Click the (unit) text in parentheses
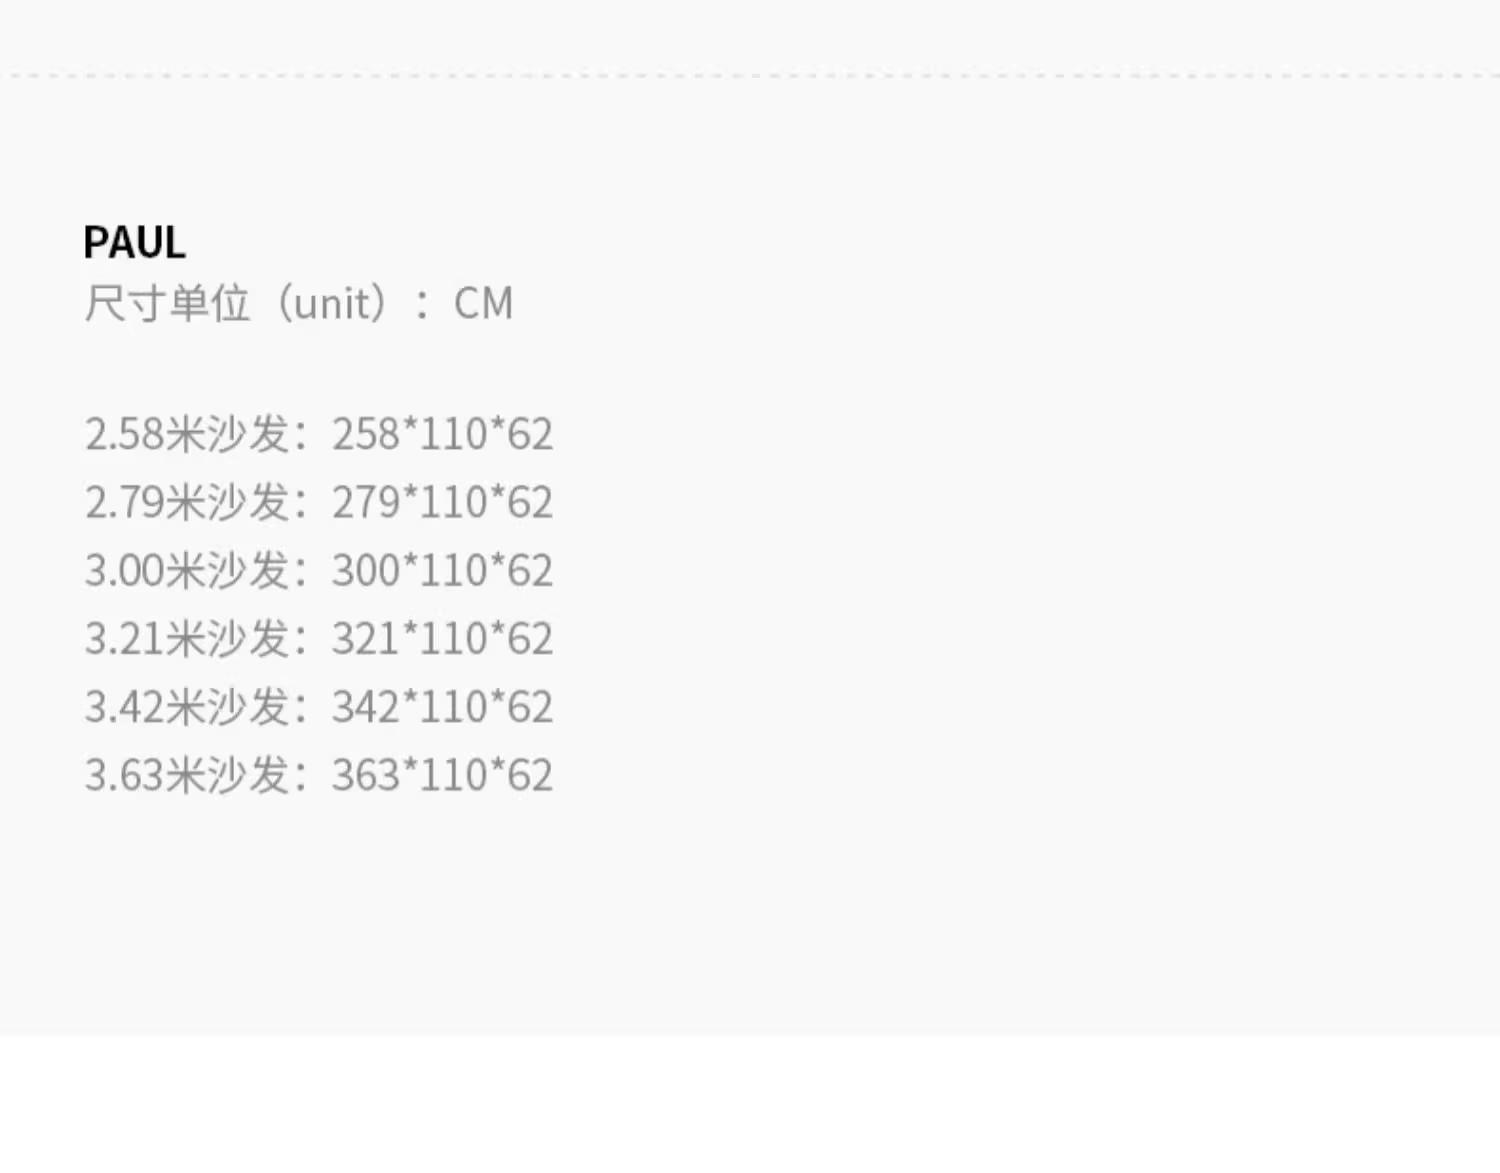 click(x=332, y=303)
